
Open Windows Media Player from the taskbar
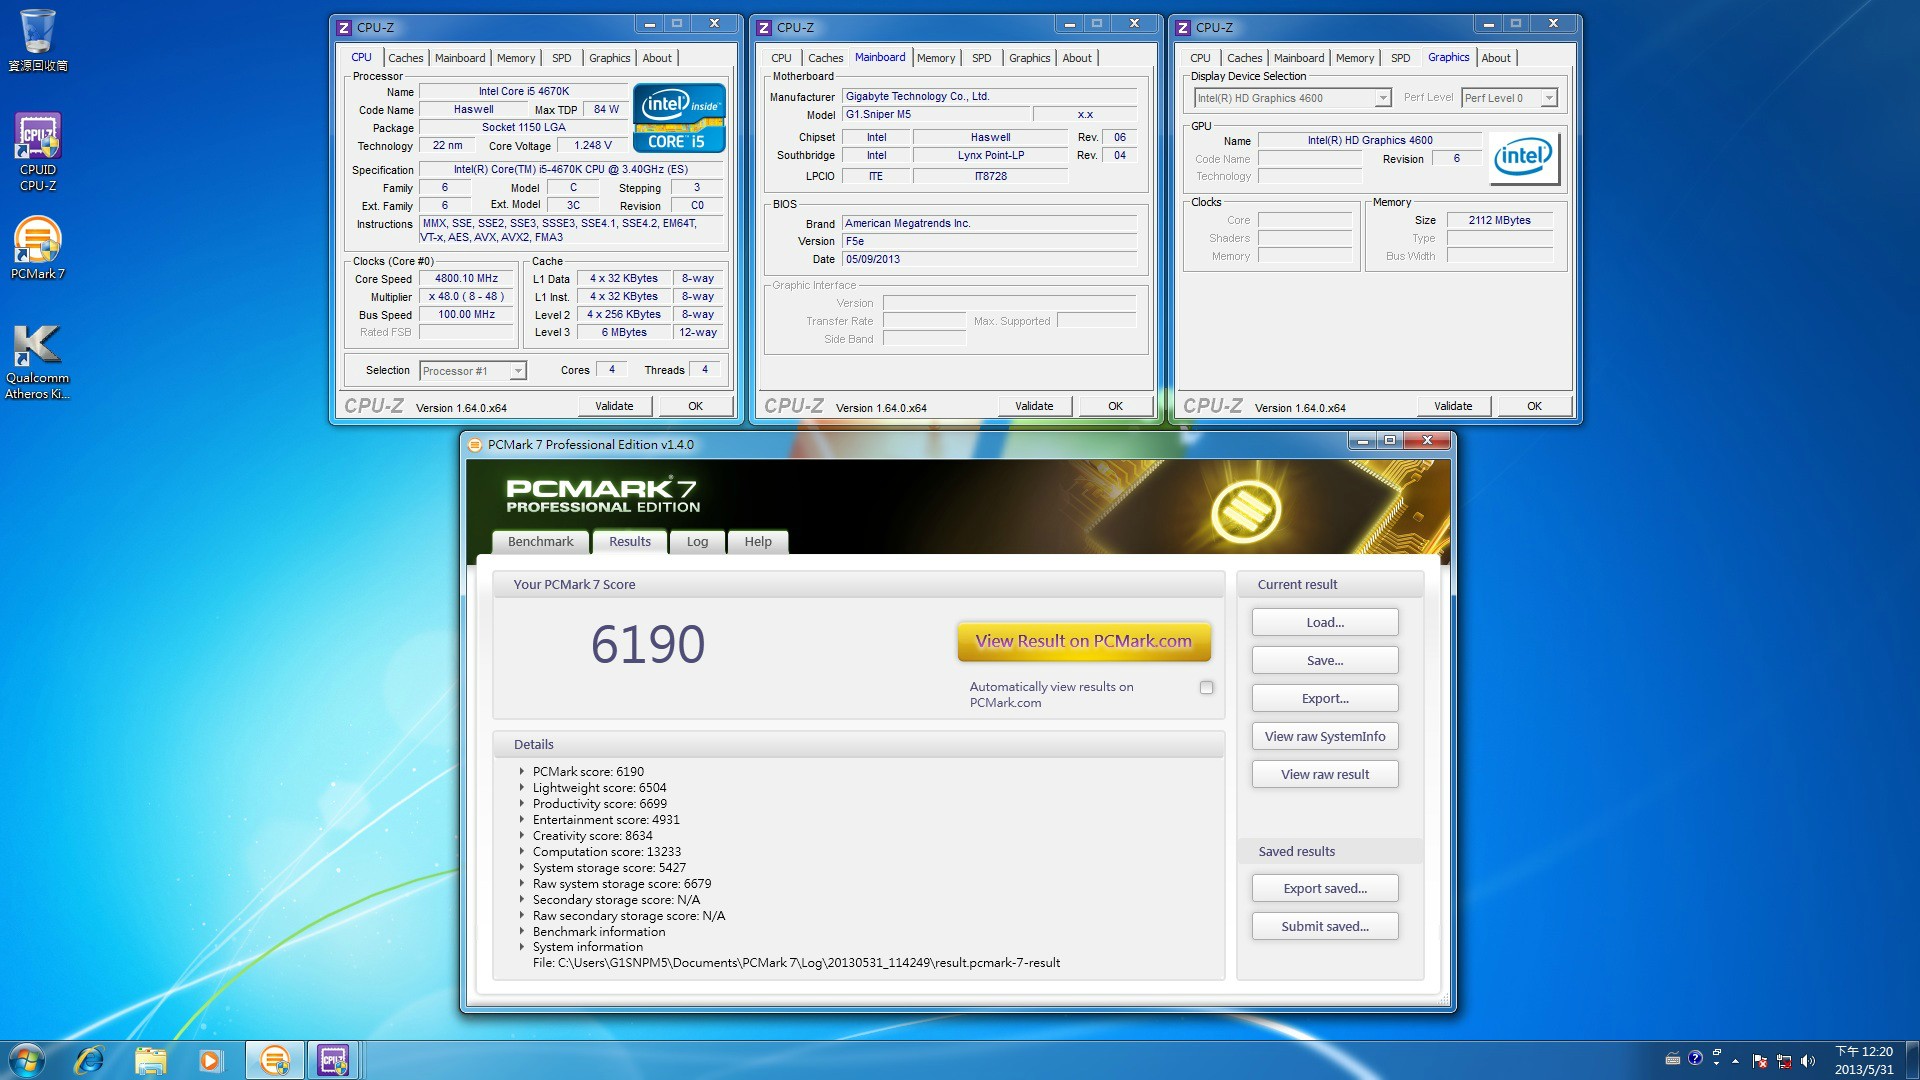pyautogui.click(x=210, y=1060)
